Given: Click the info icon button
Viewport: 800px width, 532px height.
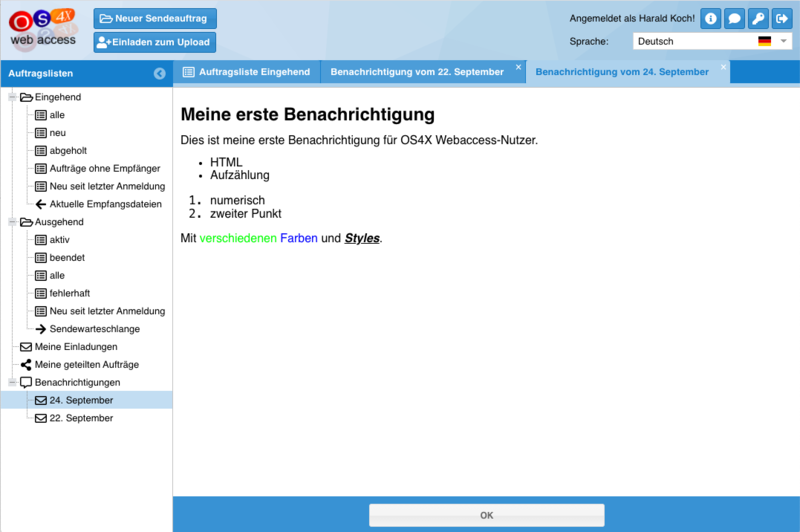Looking at the screenshot, I should tap(710, 18).
